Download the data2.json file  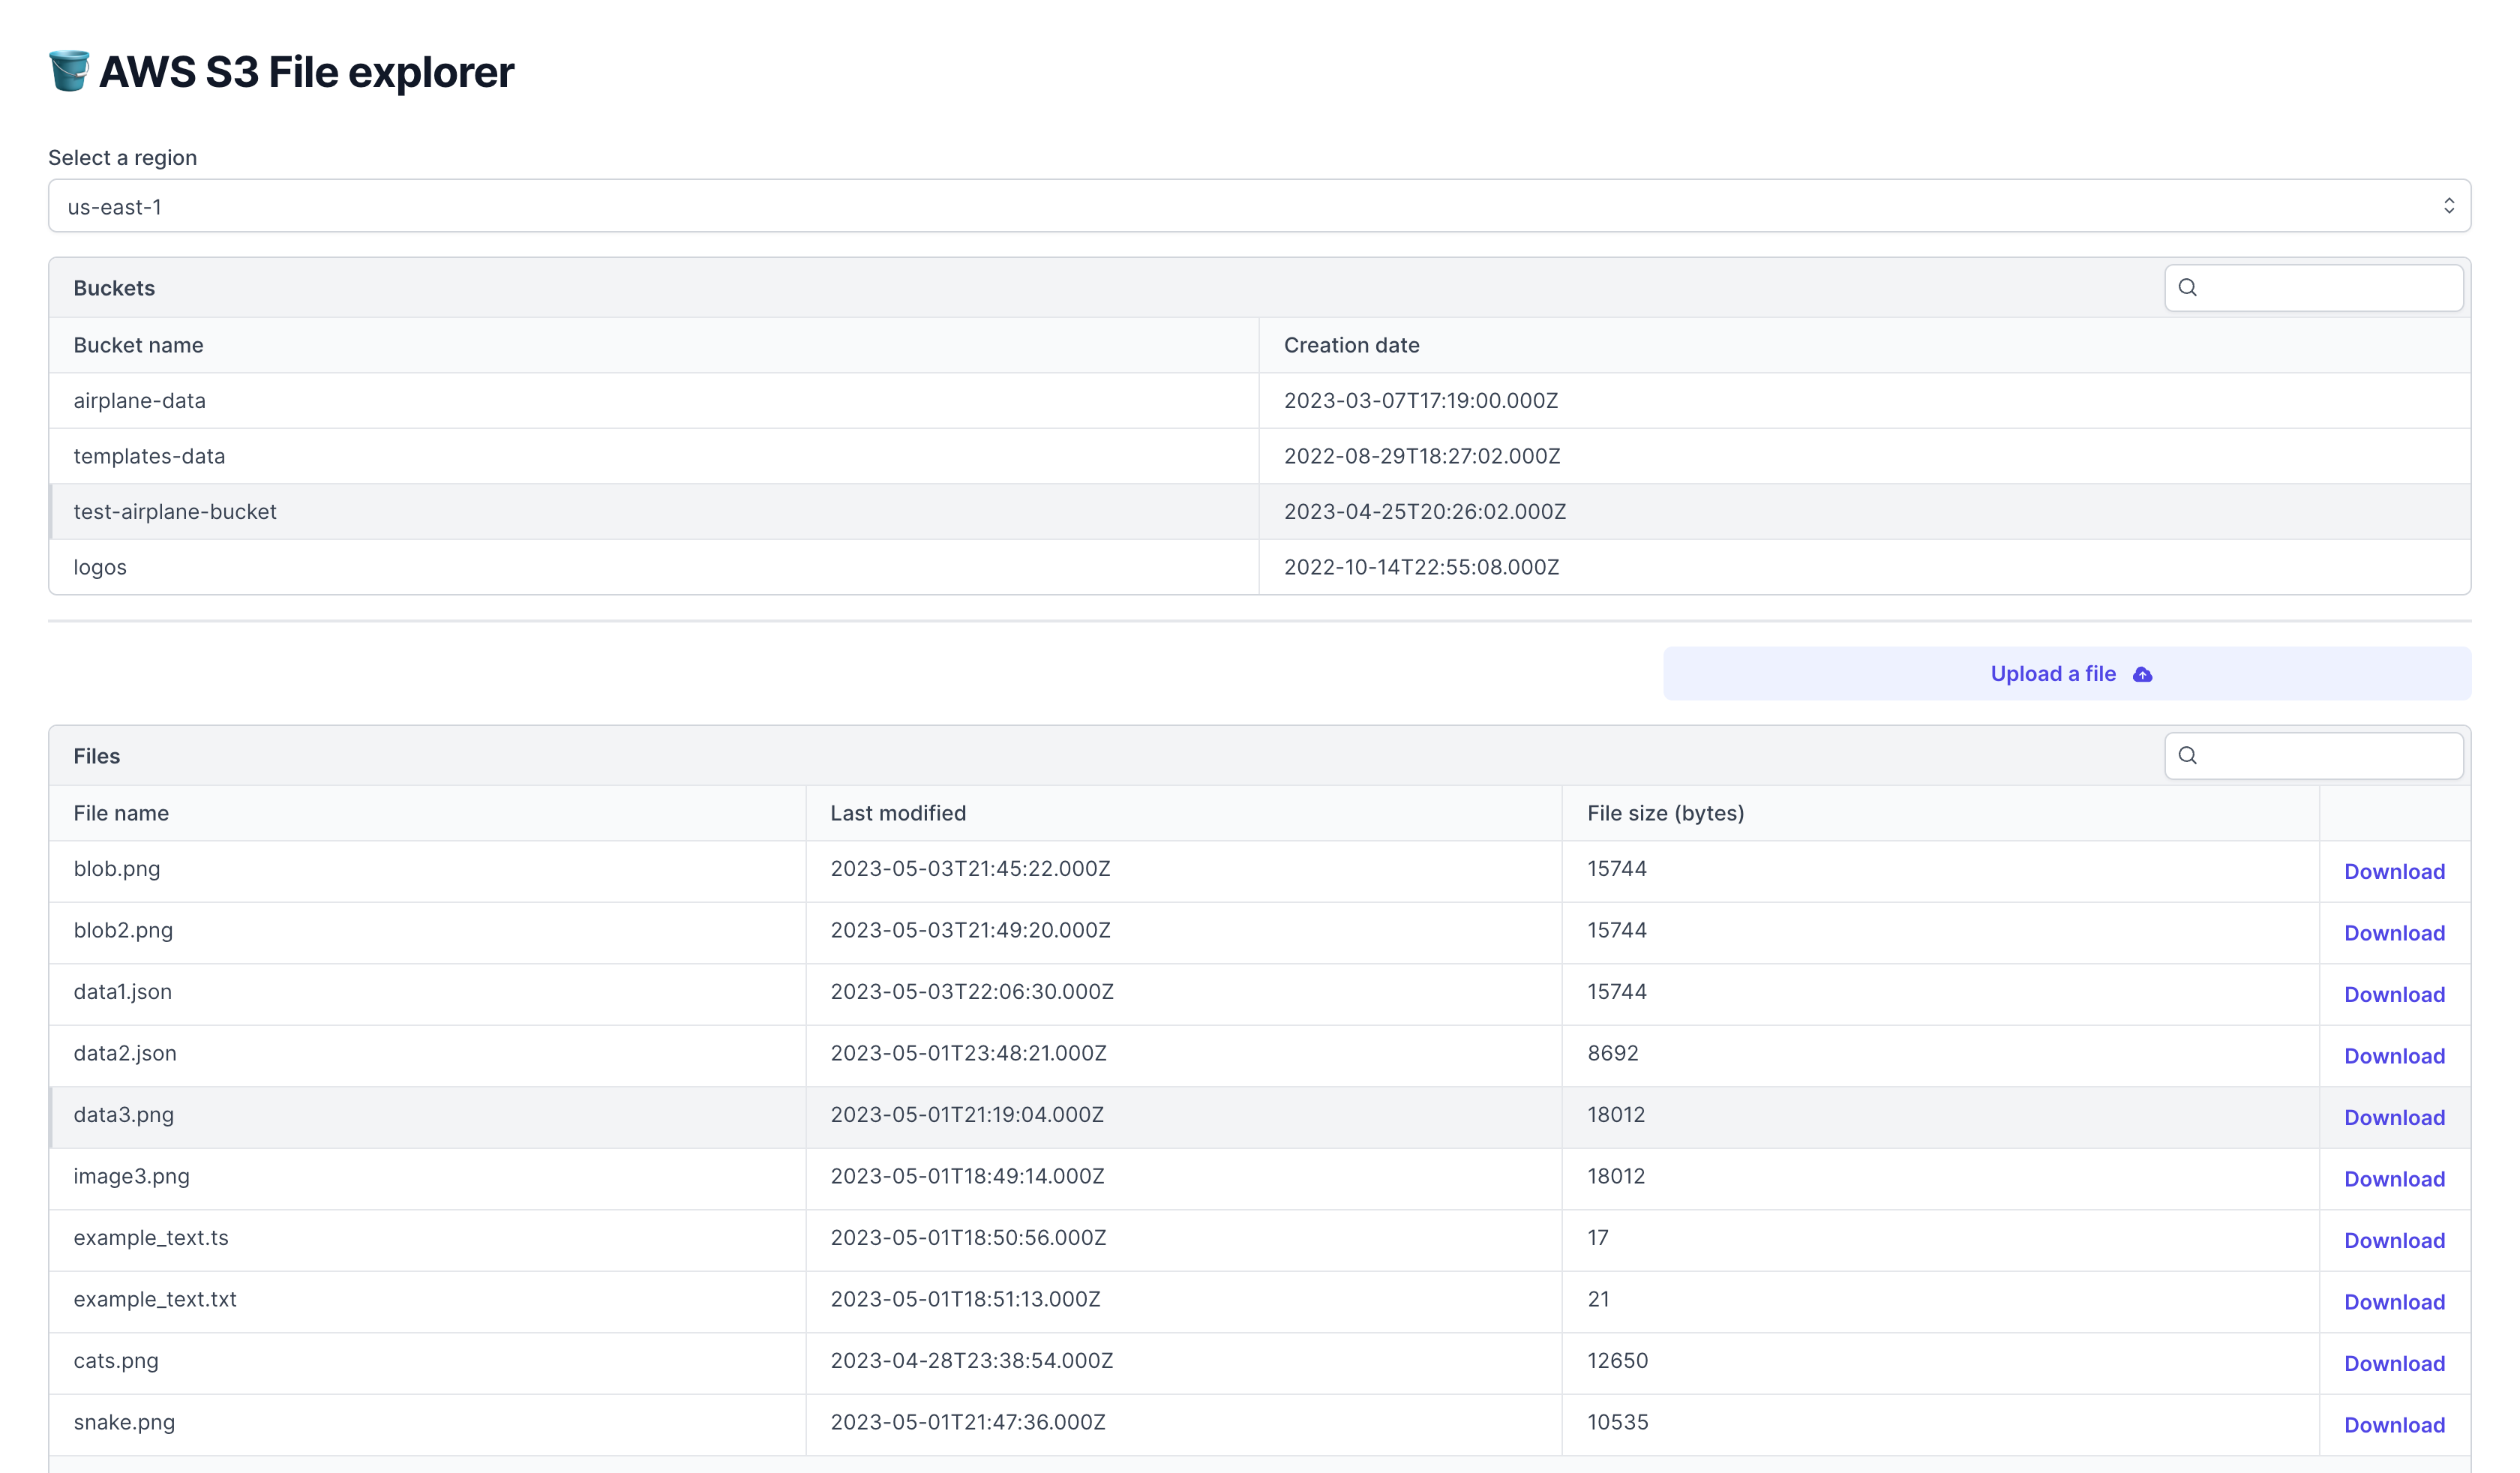pyautogui.click(x=2394, y=1056)
